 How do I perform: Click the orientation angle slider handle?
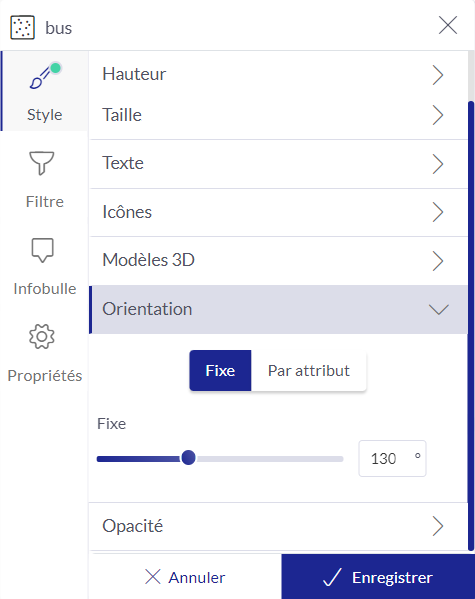tap(188, 458)
